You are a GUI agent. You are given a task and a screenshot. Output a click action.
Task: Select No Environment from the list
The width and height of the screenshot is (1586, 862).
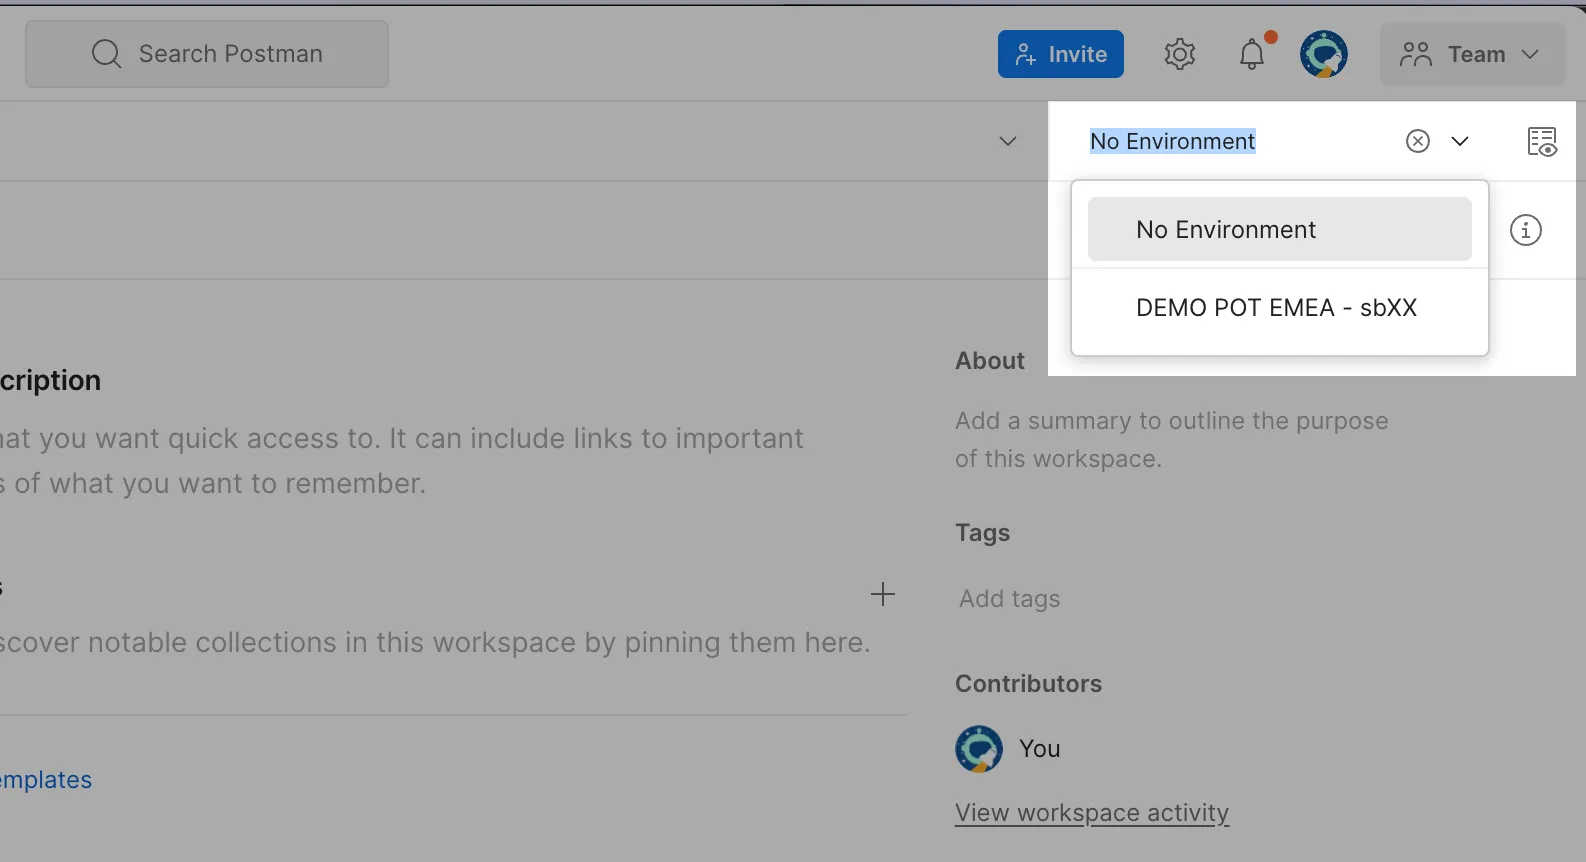pos(1280,229)
